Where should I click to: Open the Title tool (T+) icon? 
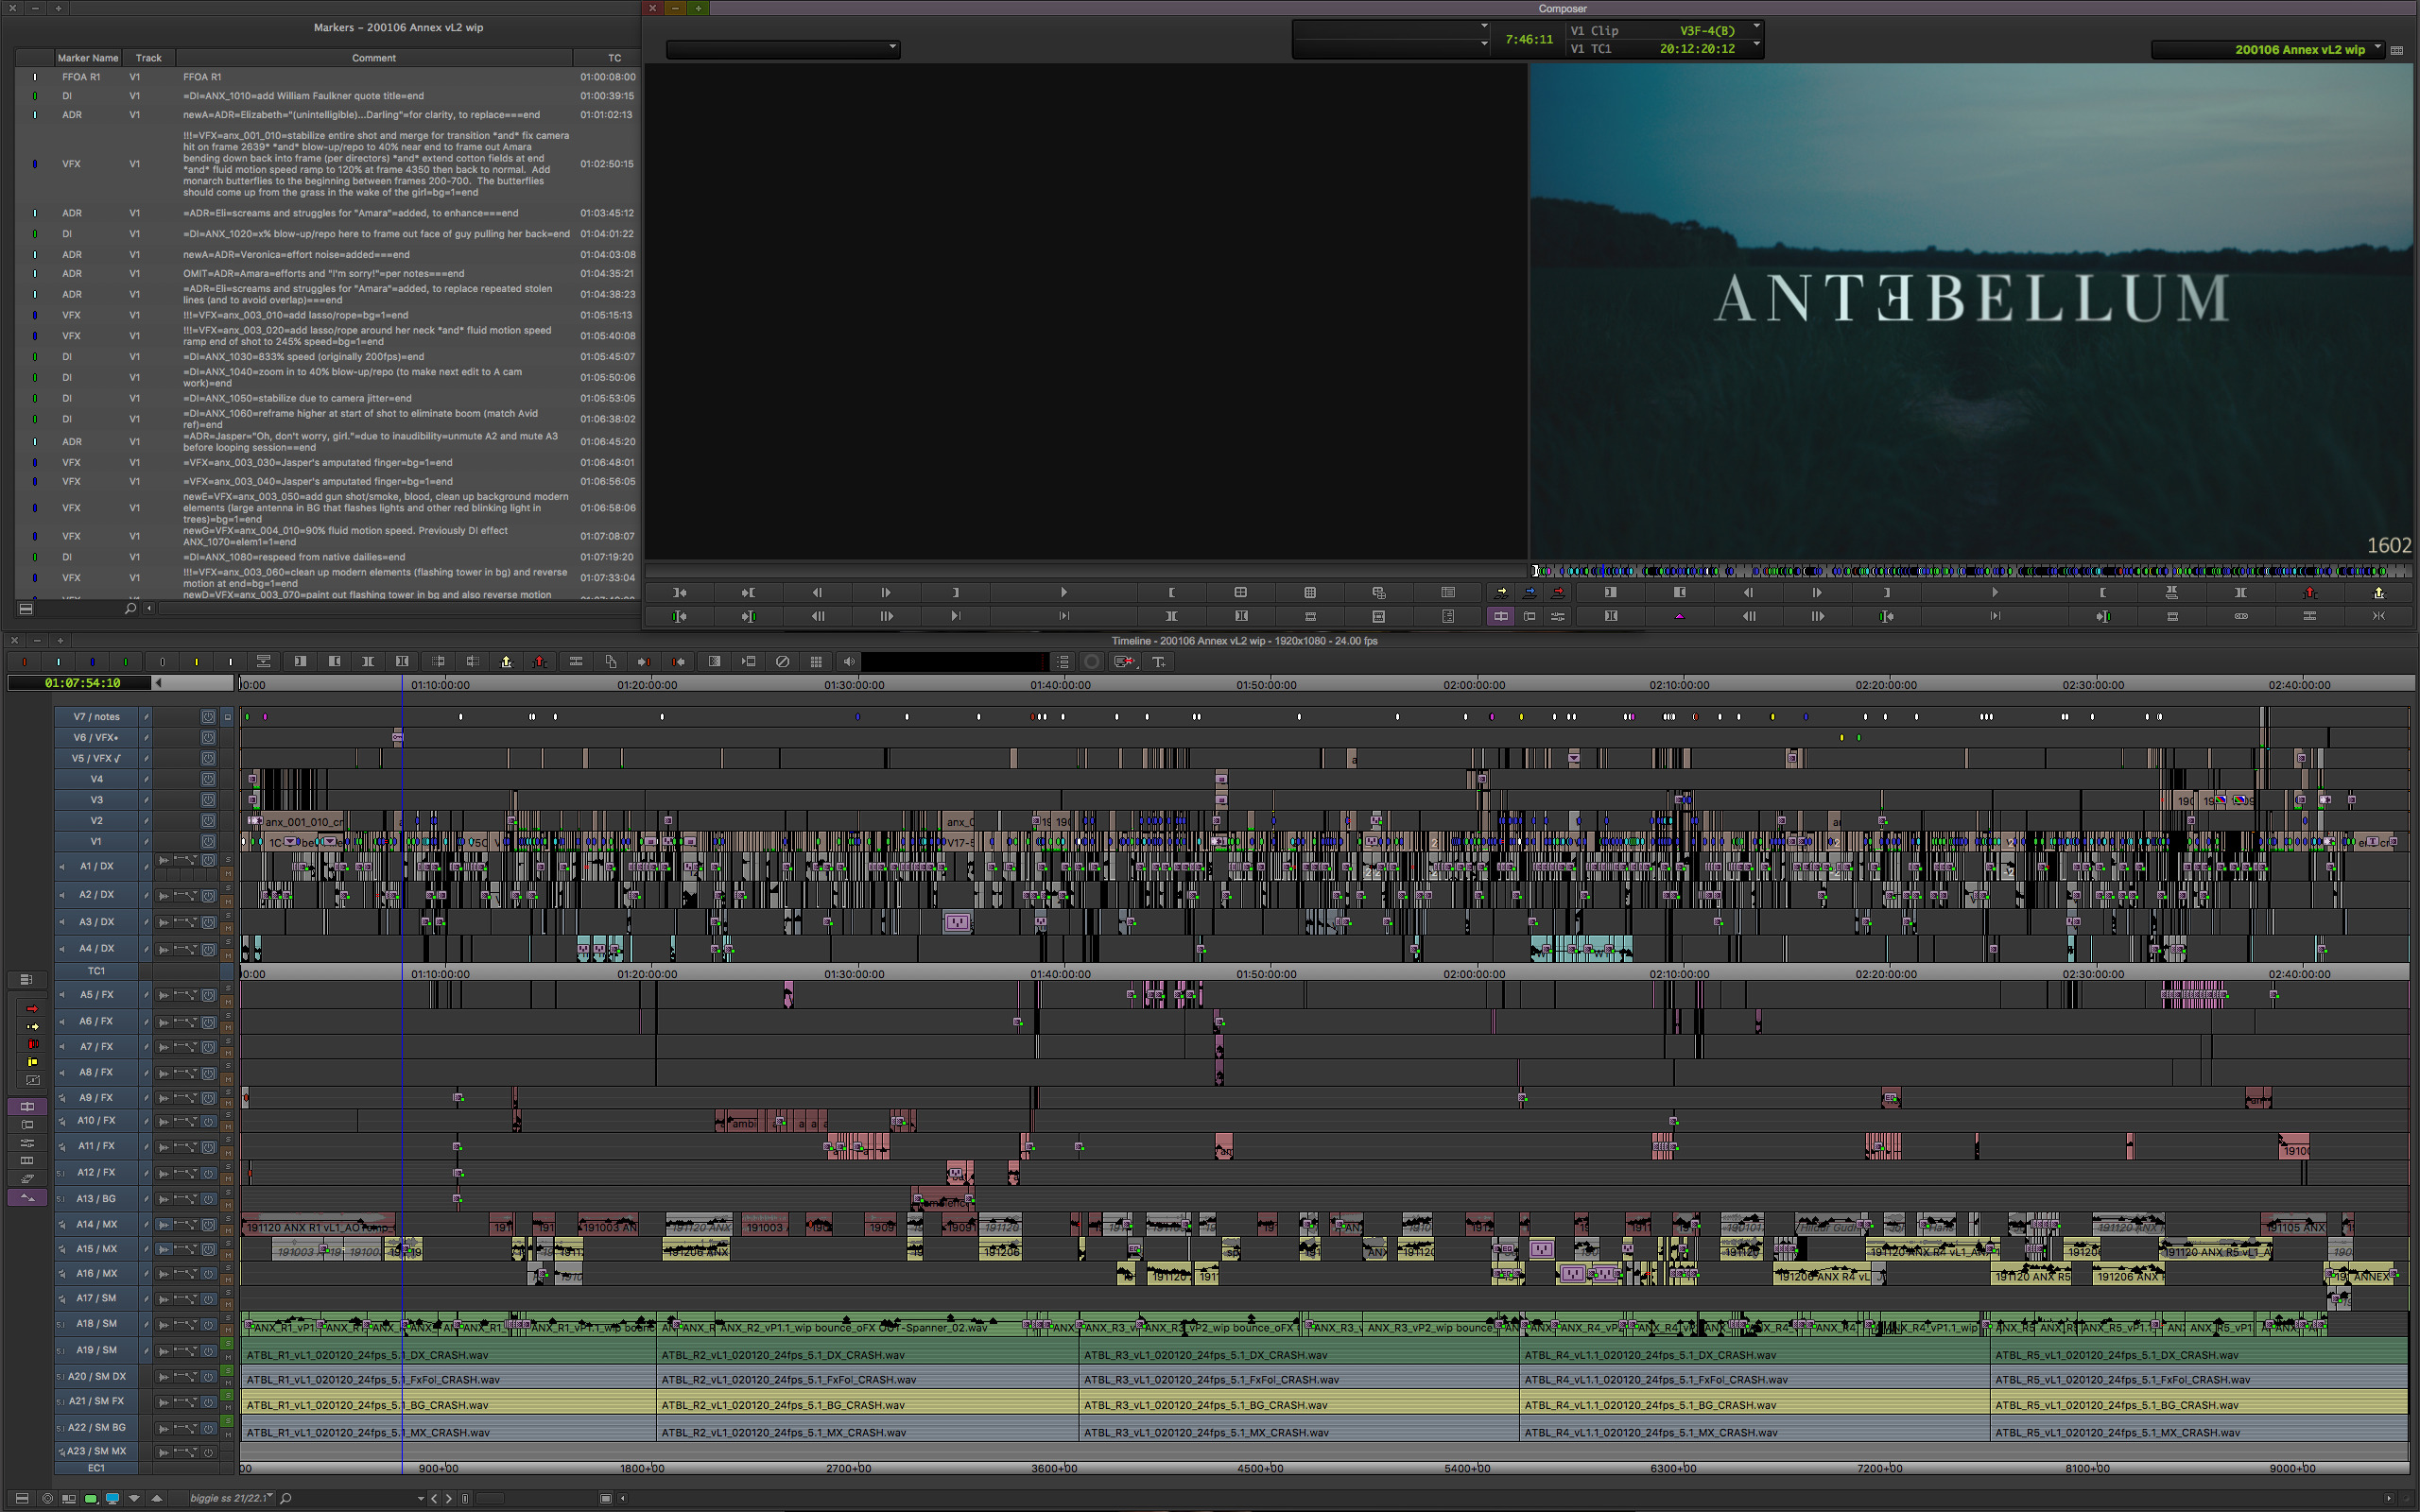click(x=1159, y=662)
